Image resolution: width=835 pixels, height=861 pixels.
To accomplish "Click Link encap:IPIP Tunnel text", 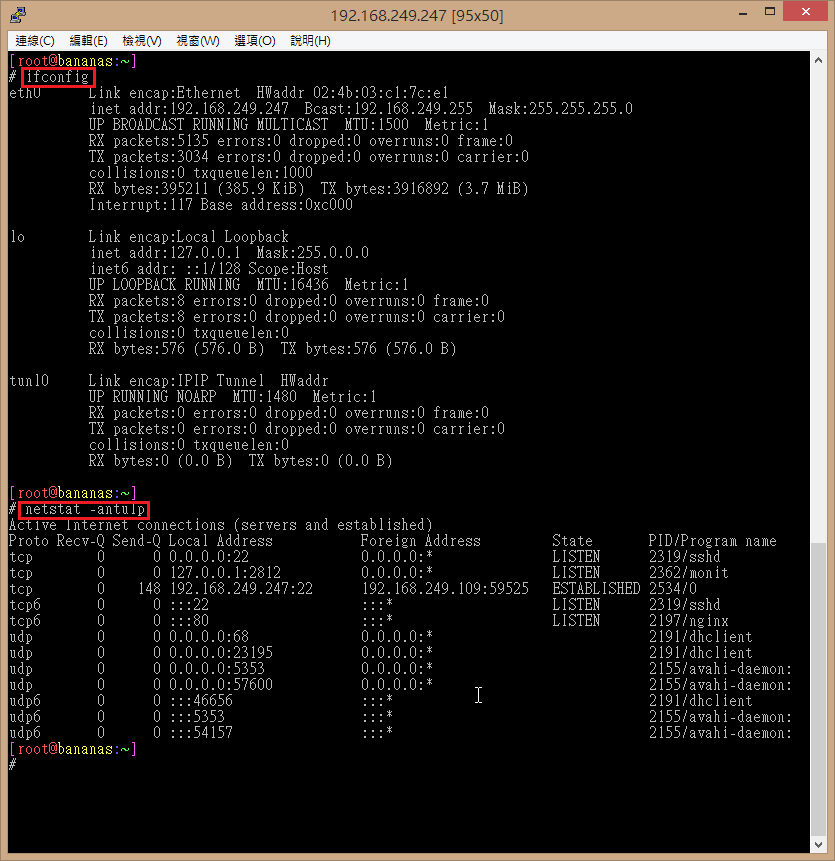I will [x=176, y=381].
